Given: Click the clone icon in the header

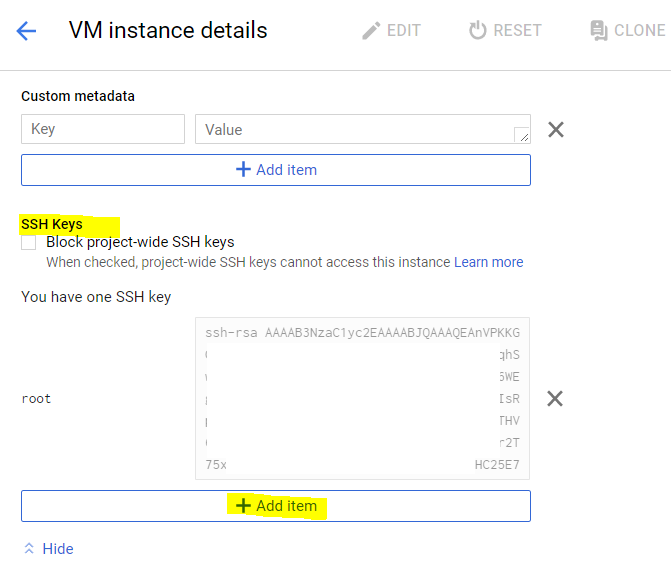Looking at the screenshot, I should pyautogui.click(x=599, y=30).
